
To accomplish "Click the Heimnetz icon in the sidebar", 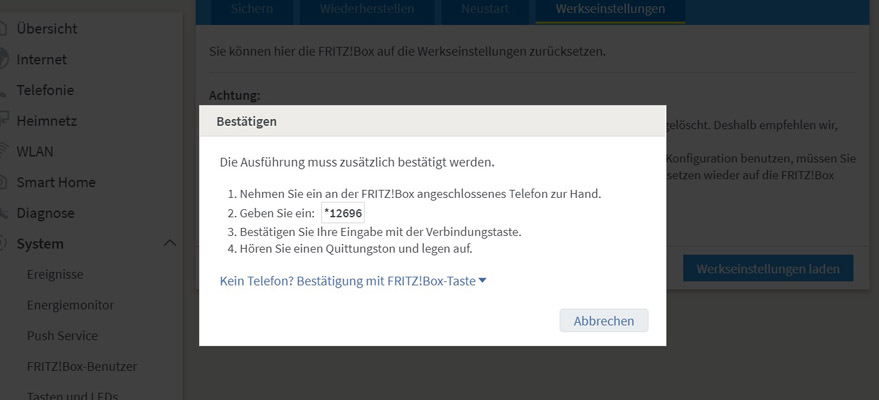I will tap(3, 121).
